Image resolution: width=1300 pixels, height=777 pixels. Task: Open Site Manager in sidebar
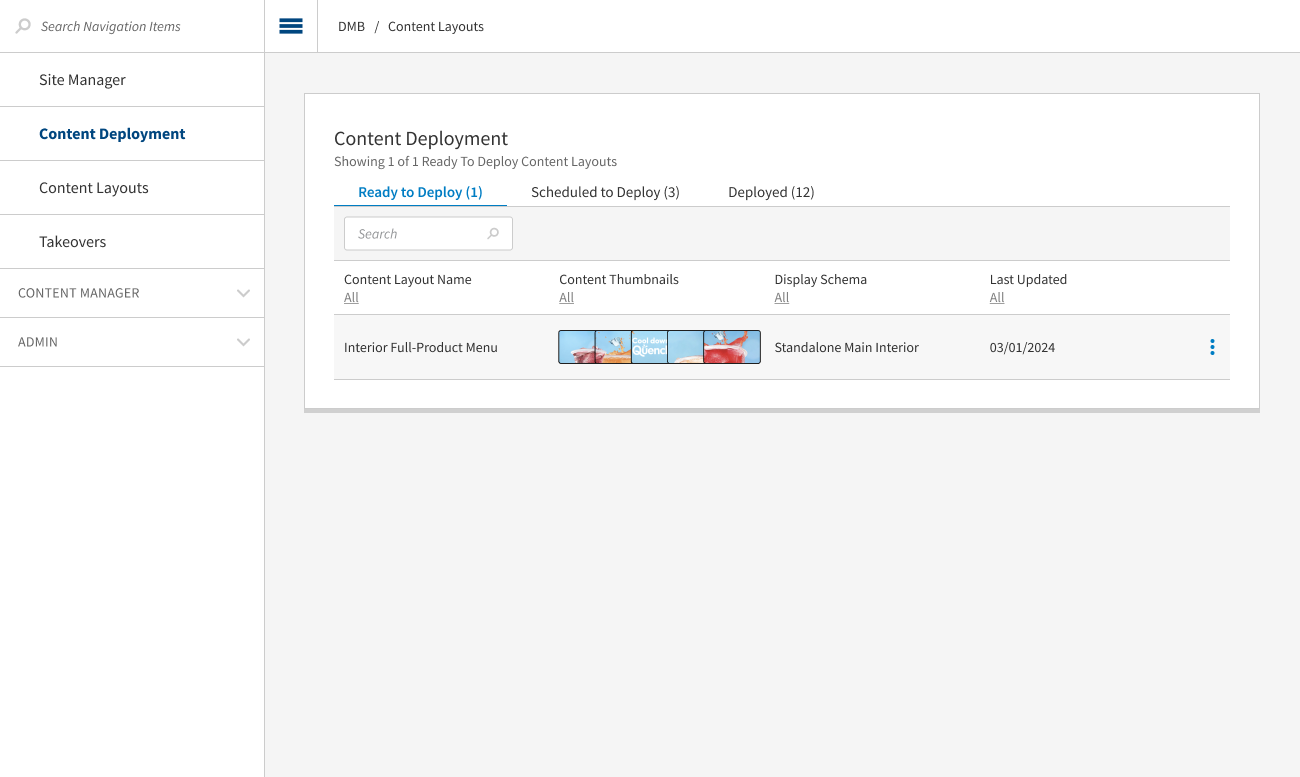[132, 80]
